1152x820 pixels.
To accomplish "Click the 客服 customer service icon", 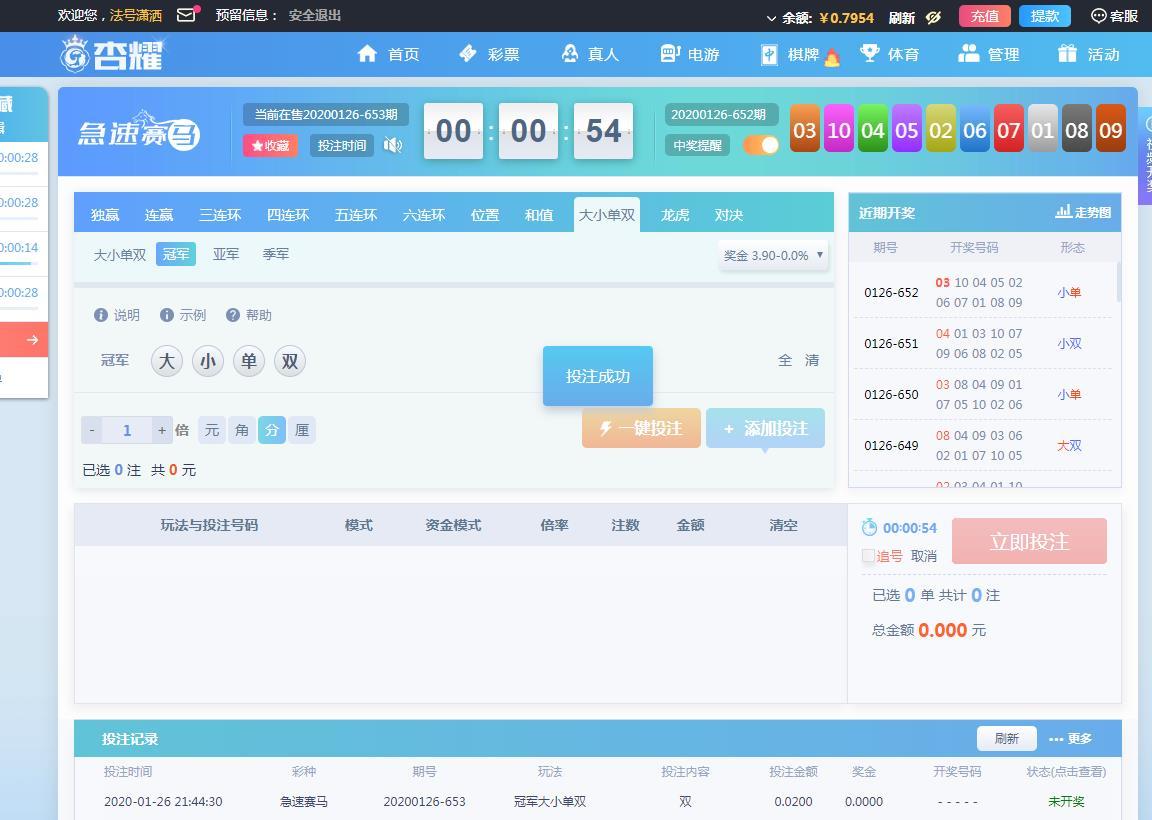I will [x=1115, y=16].
